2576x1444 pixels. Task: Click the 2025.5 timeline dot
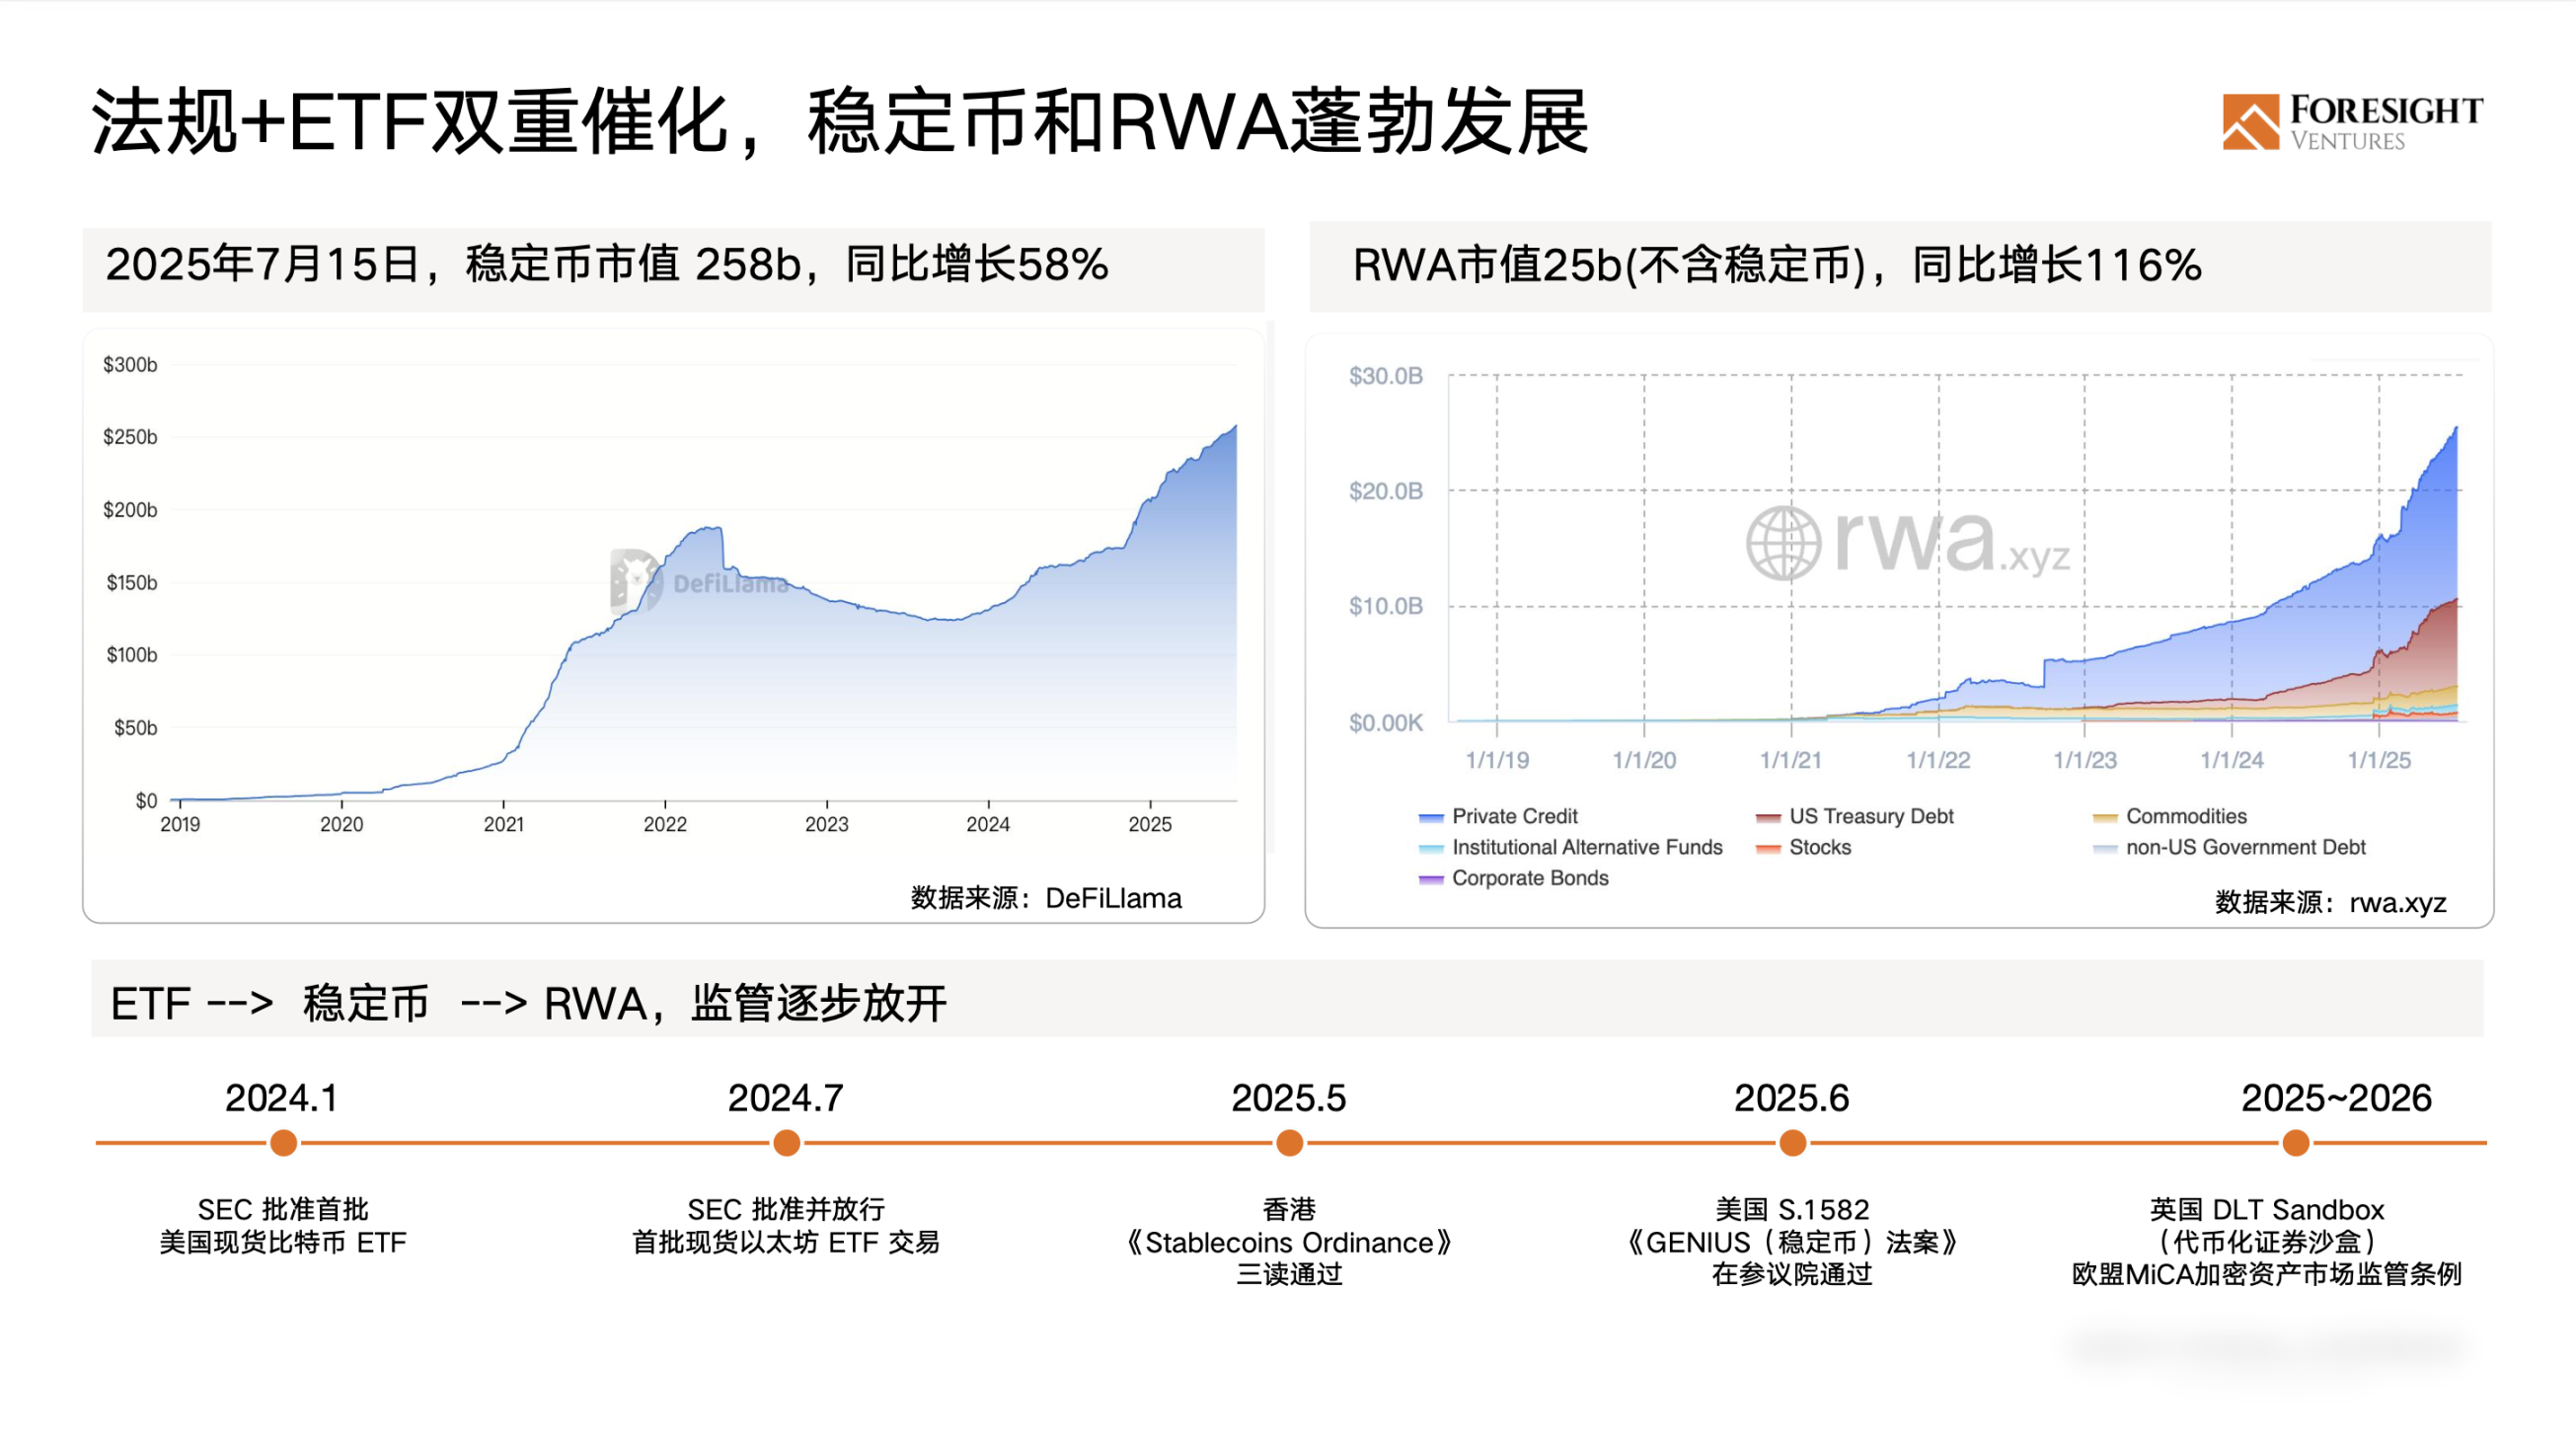pyautogui.click(x=1290, y=1143)
